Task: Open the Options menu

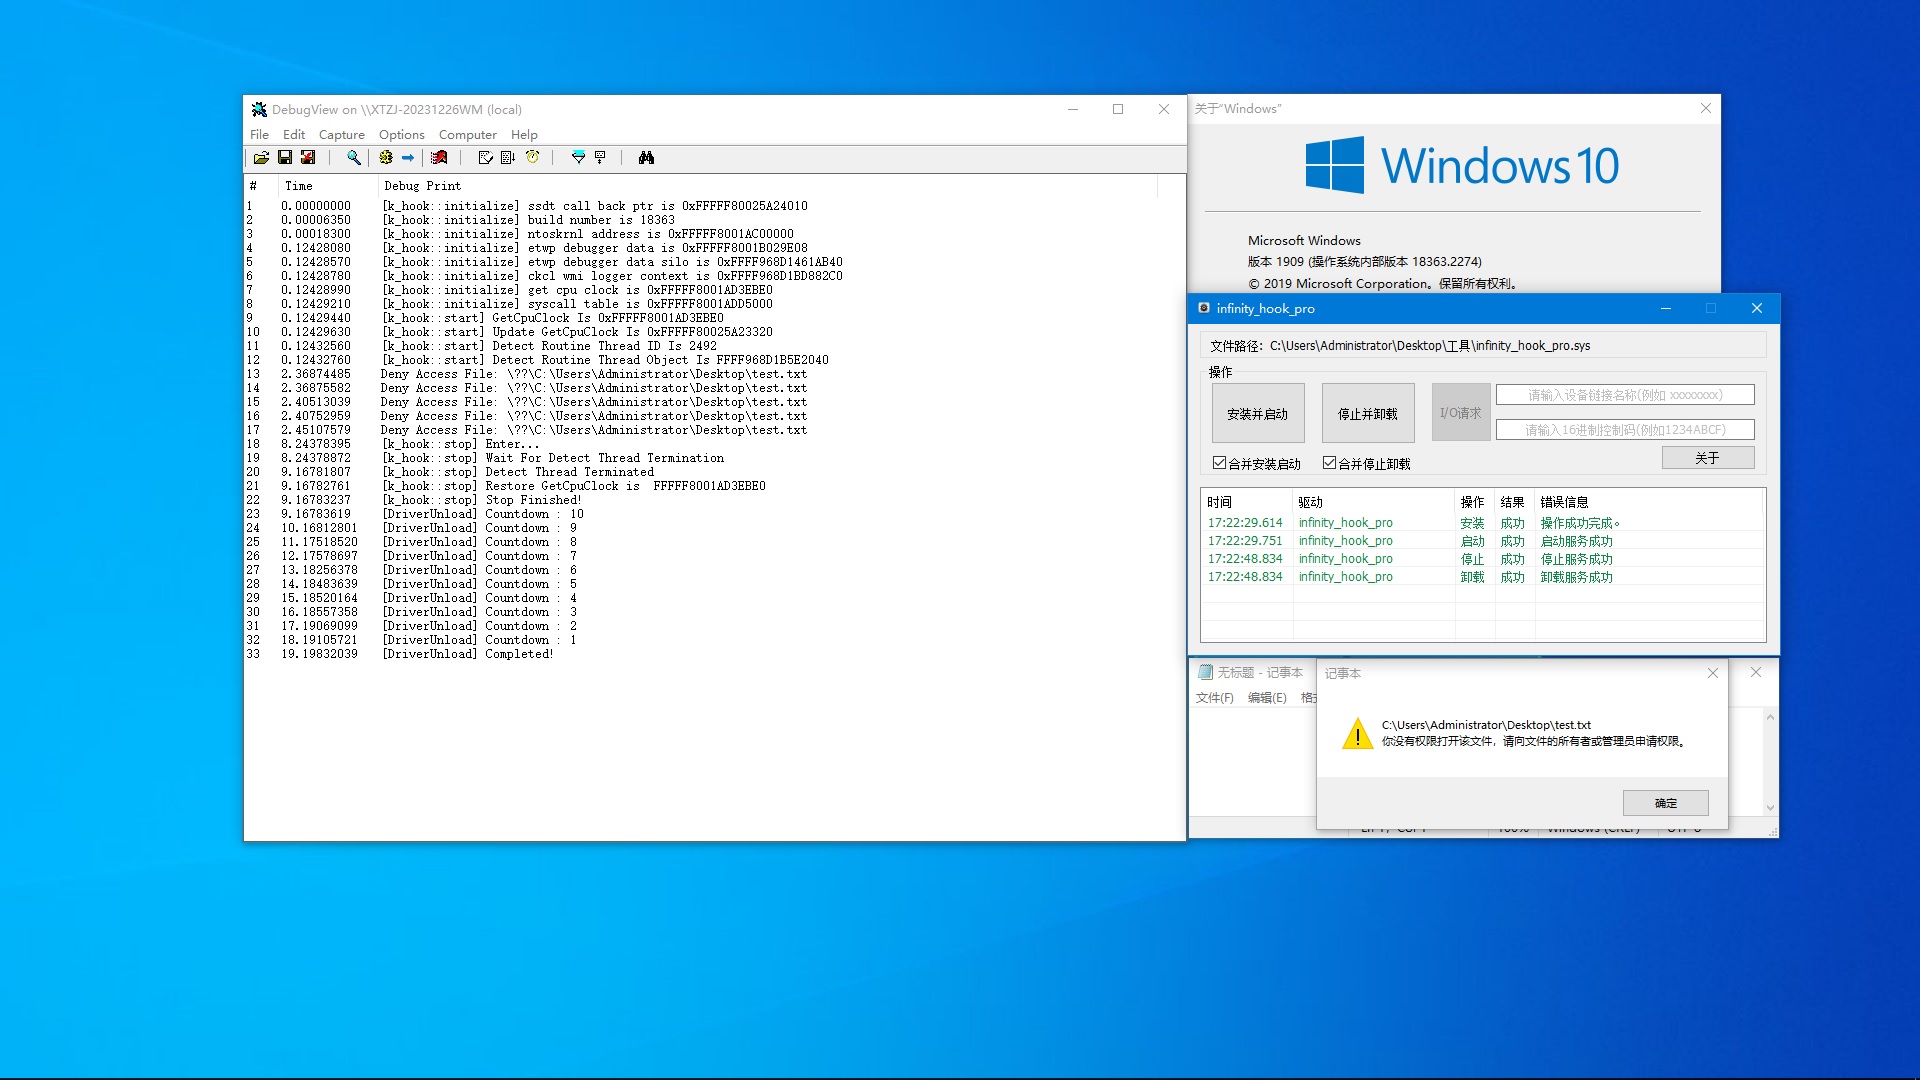Action: [401, 135]
